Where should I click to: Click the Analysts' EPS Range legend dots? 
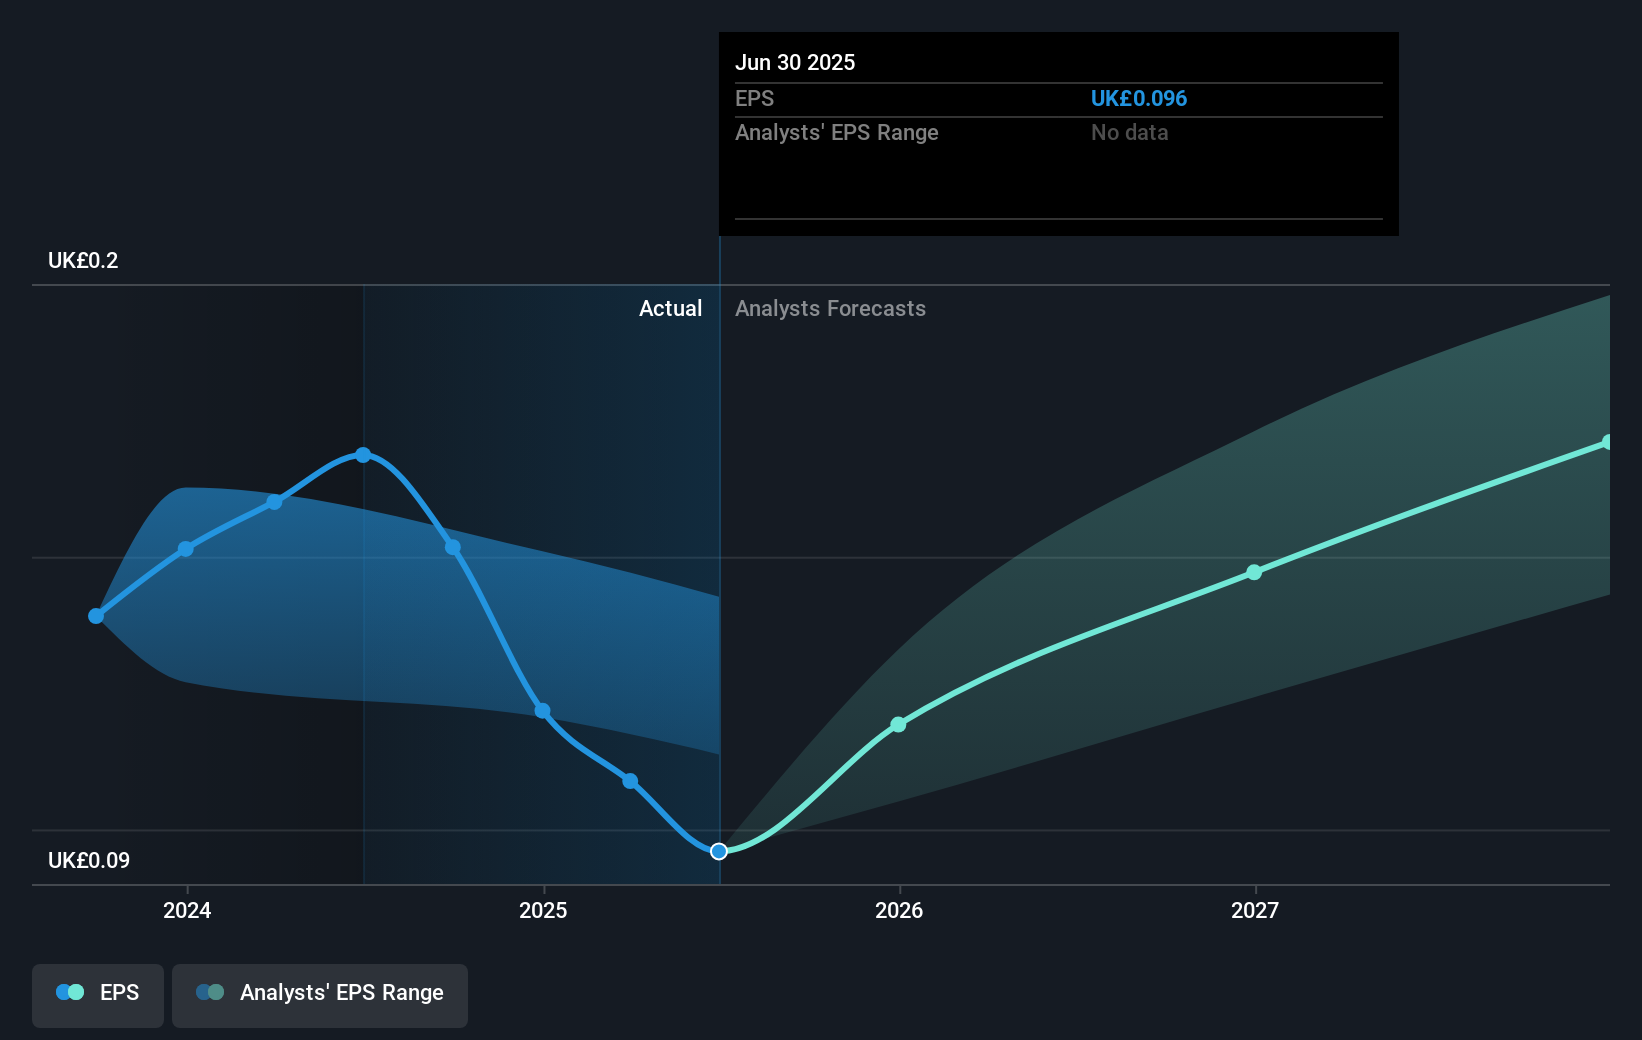pyautogui.click(x=210, y=992)
